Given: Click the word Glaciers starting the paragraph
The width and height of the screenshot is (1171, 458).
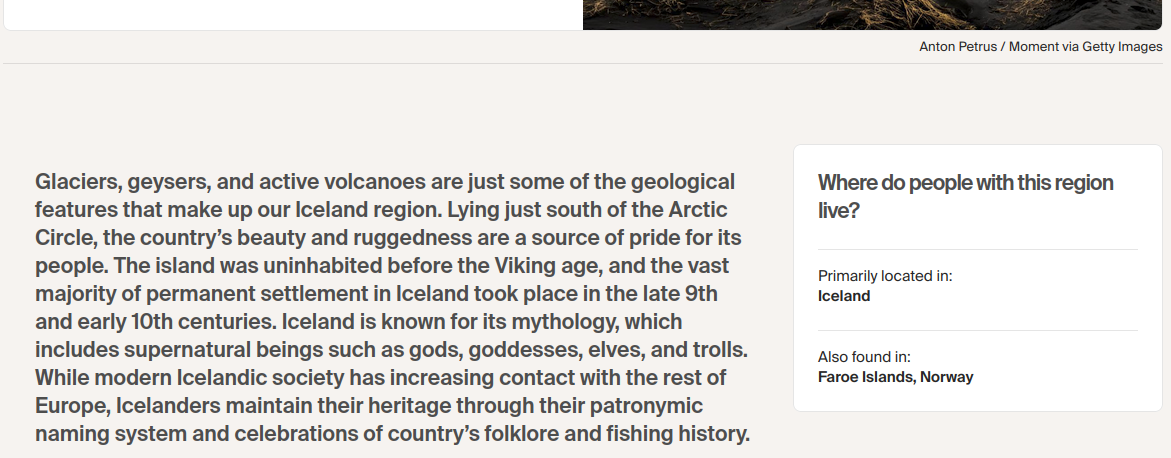Looking at the screenshot, I should 76,182.
